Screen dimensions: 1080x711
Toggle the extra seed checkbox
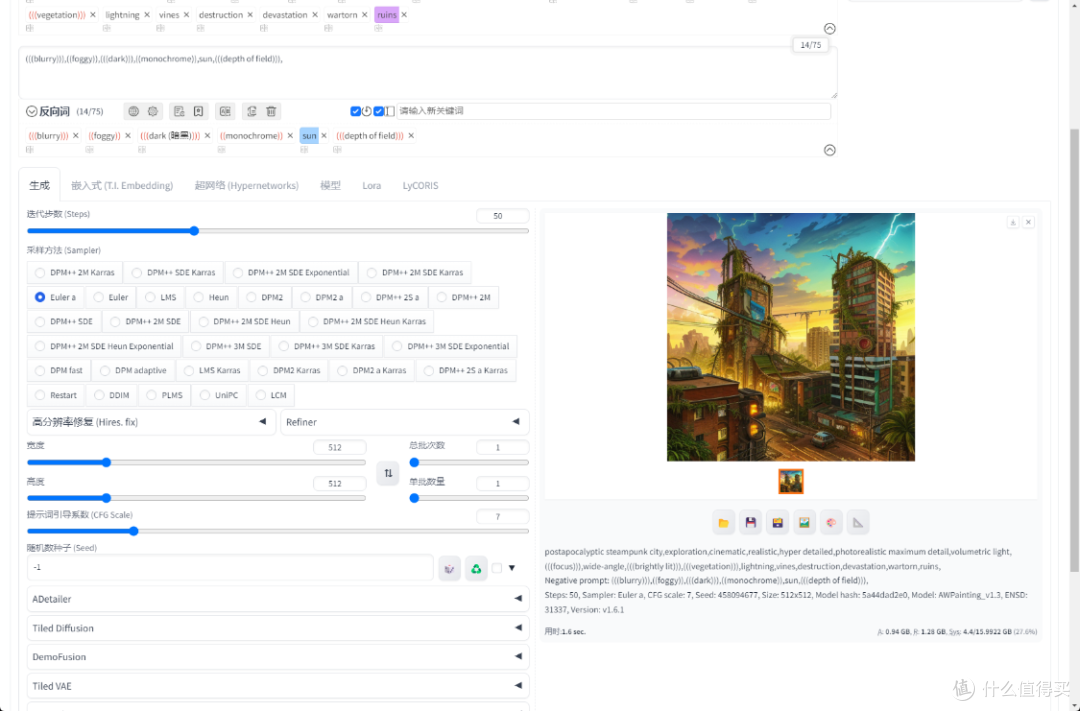point(497,568)
